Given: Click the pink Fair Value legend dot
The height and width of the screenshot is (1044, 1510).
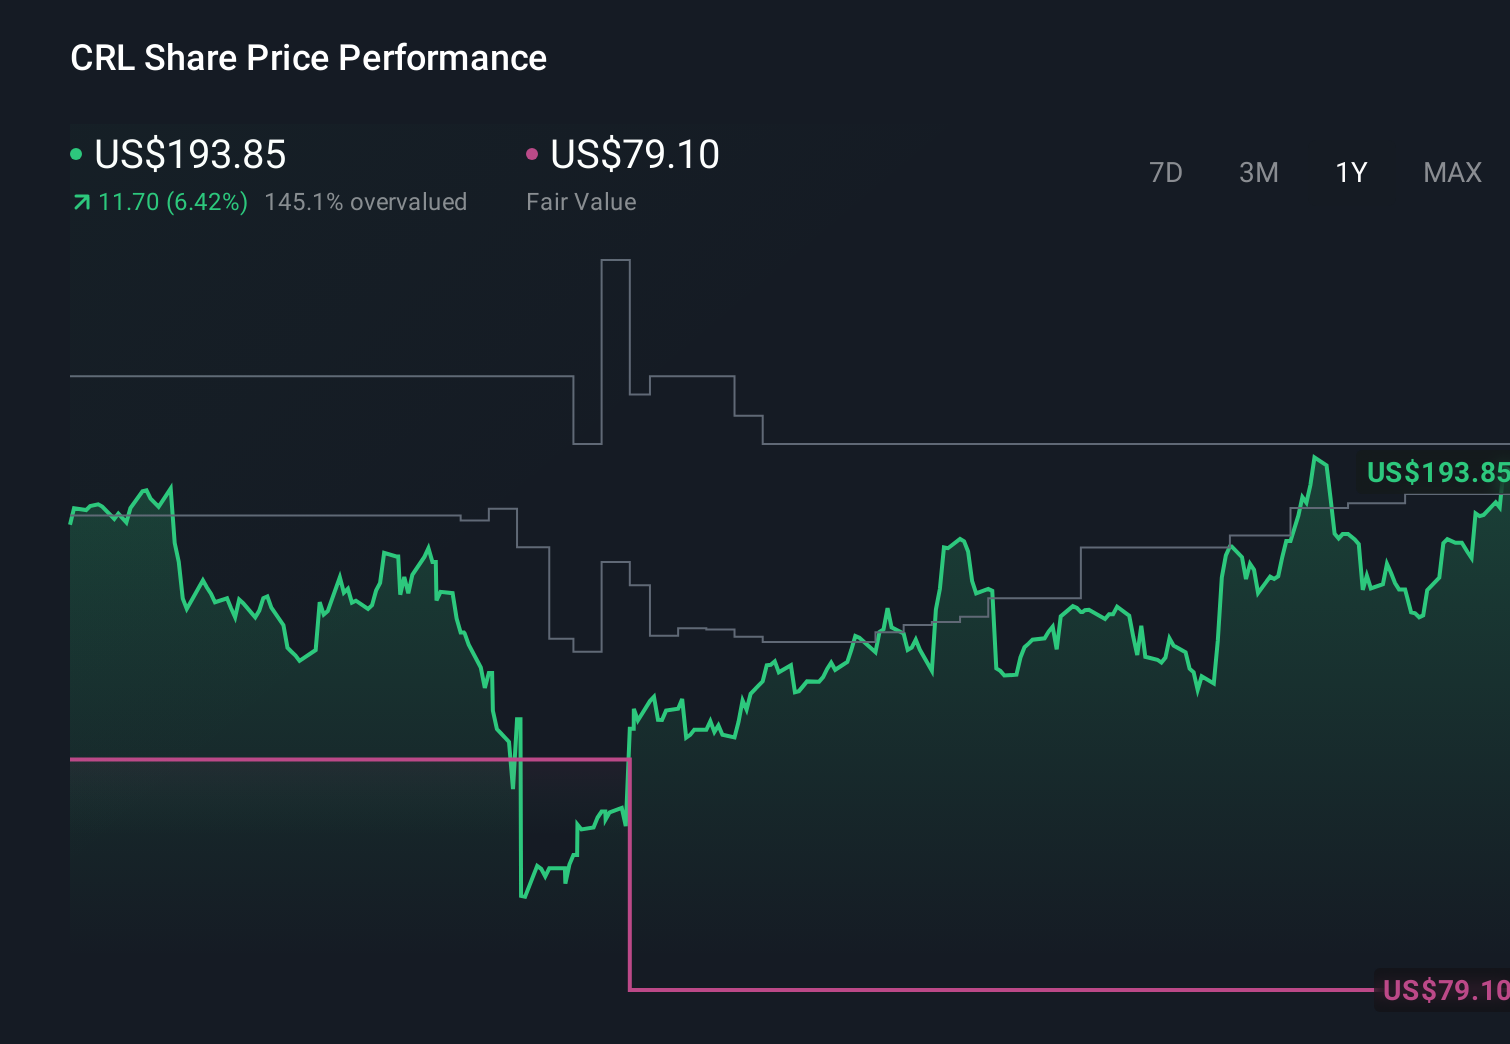Looking at the screenshot, I should (x=533, y=153).
